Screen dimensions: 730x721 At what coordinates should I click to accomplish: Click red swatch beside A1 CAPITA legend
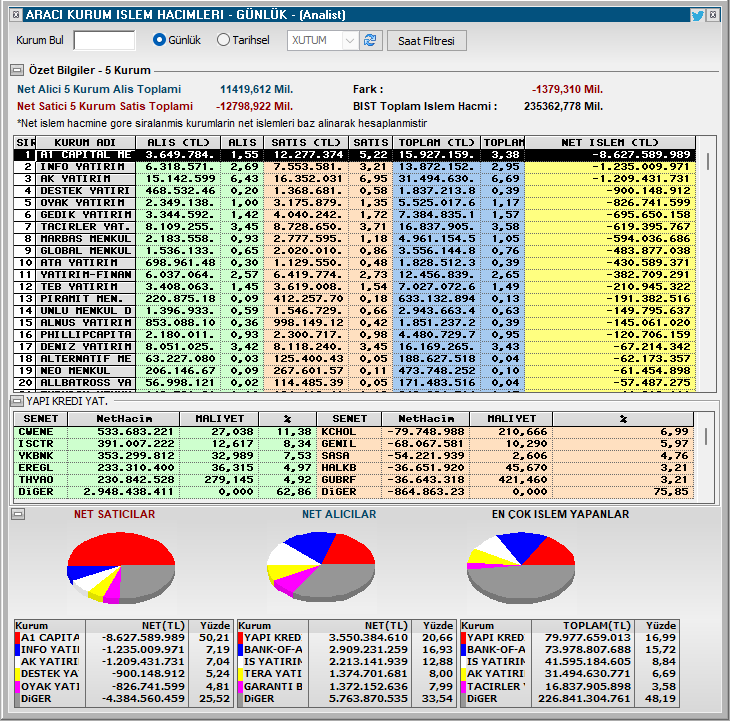17,638
